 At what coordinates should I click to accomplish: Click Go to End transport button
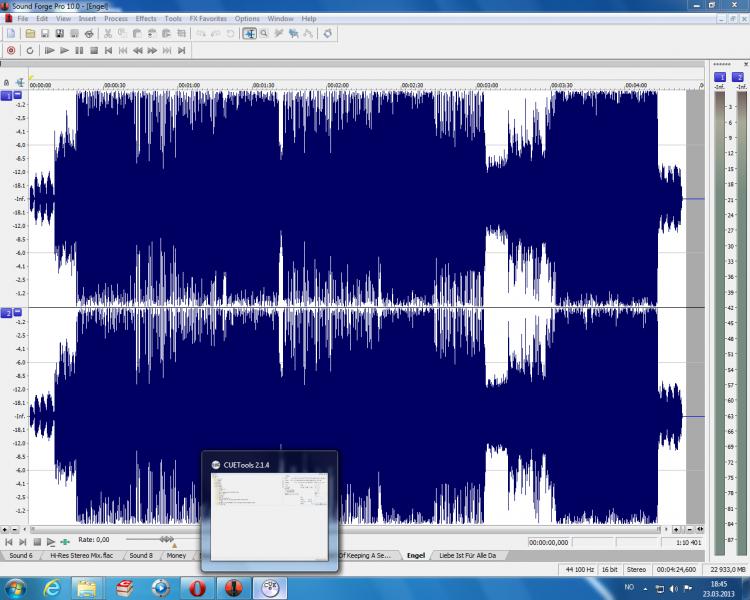181,50
